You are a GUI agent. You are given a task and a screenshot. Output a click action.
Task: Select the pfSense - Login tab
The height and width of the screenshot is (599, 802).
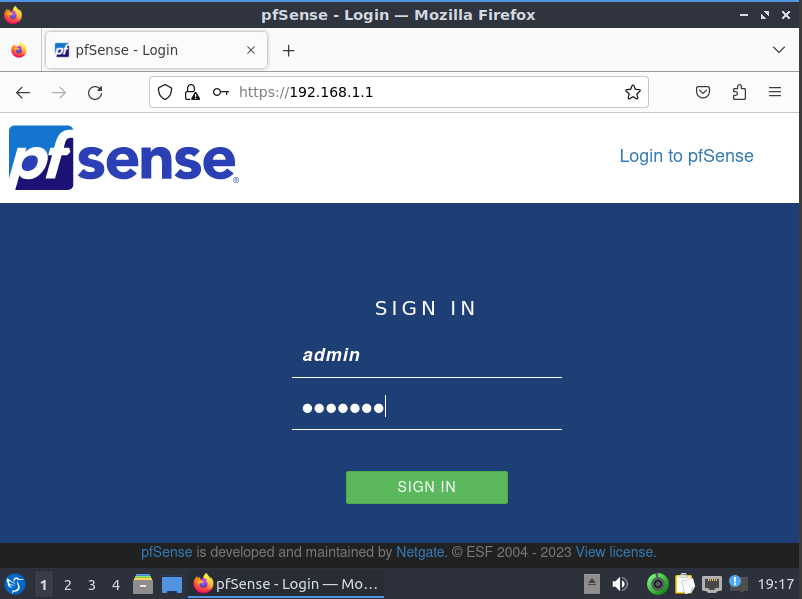[x=156, y=50]
